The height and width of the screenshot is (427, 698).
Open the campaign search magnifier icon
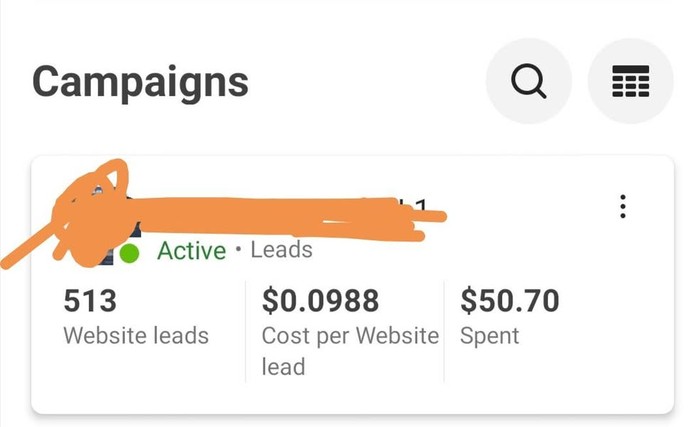pos(528,82)
